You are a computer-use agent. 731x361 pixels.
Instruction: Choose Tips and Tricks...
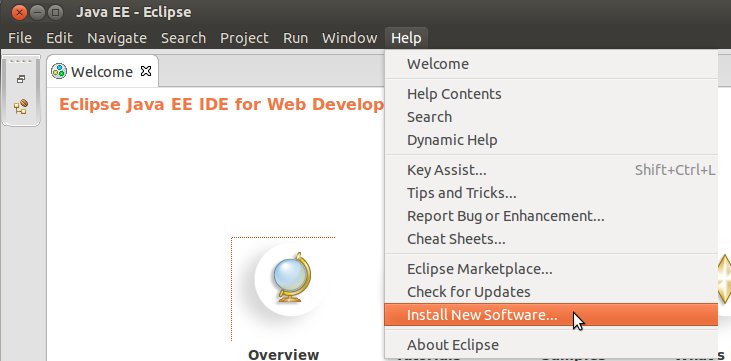[x=551, y=193]
